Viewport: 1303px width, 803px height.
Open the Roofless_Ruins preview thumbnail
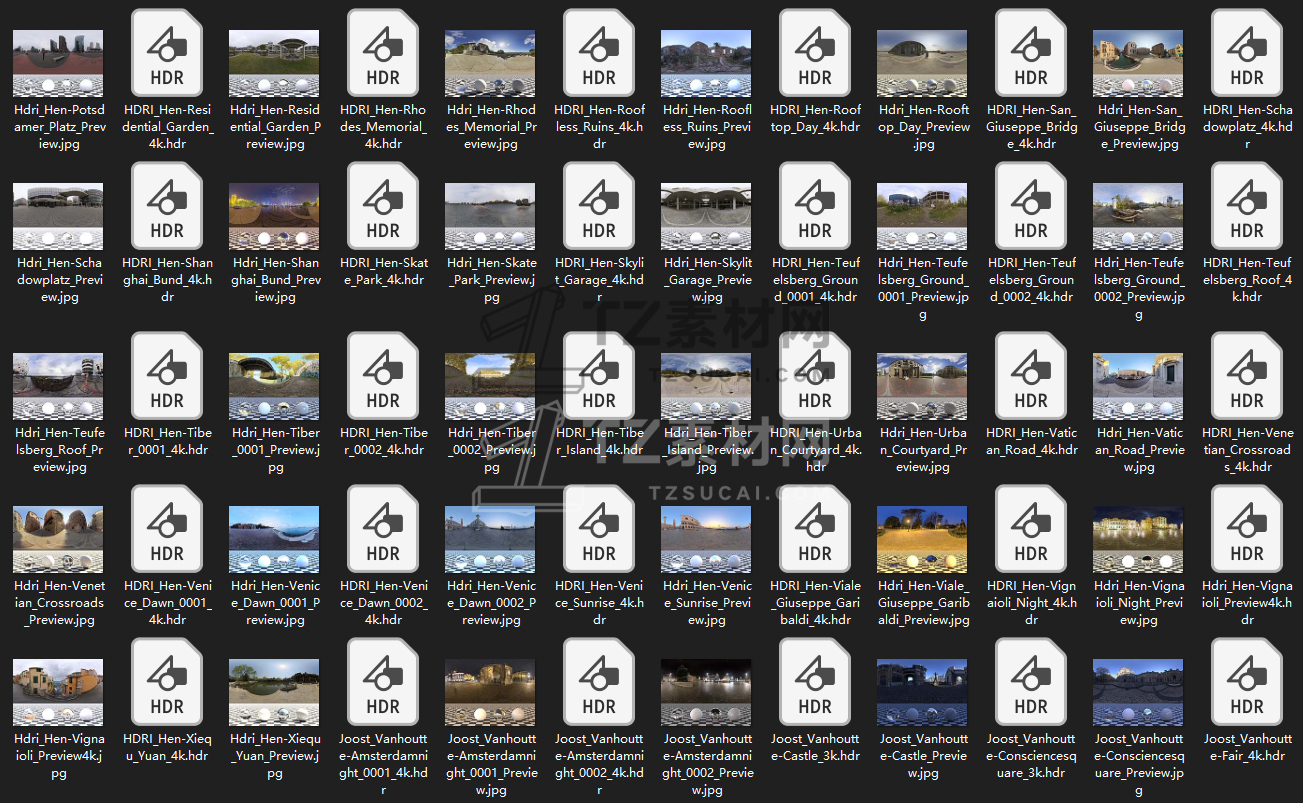[x=706, y=63]
